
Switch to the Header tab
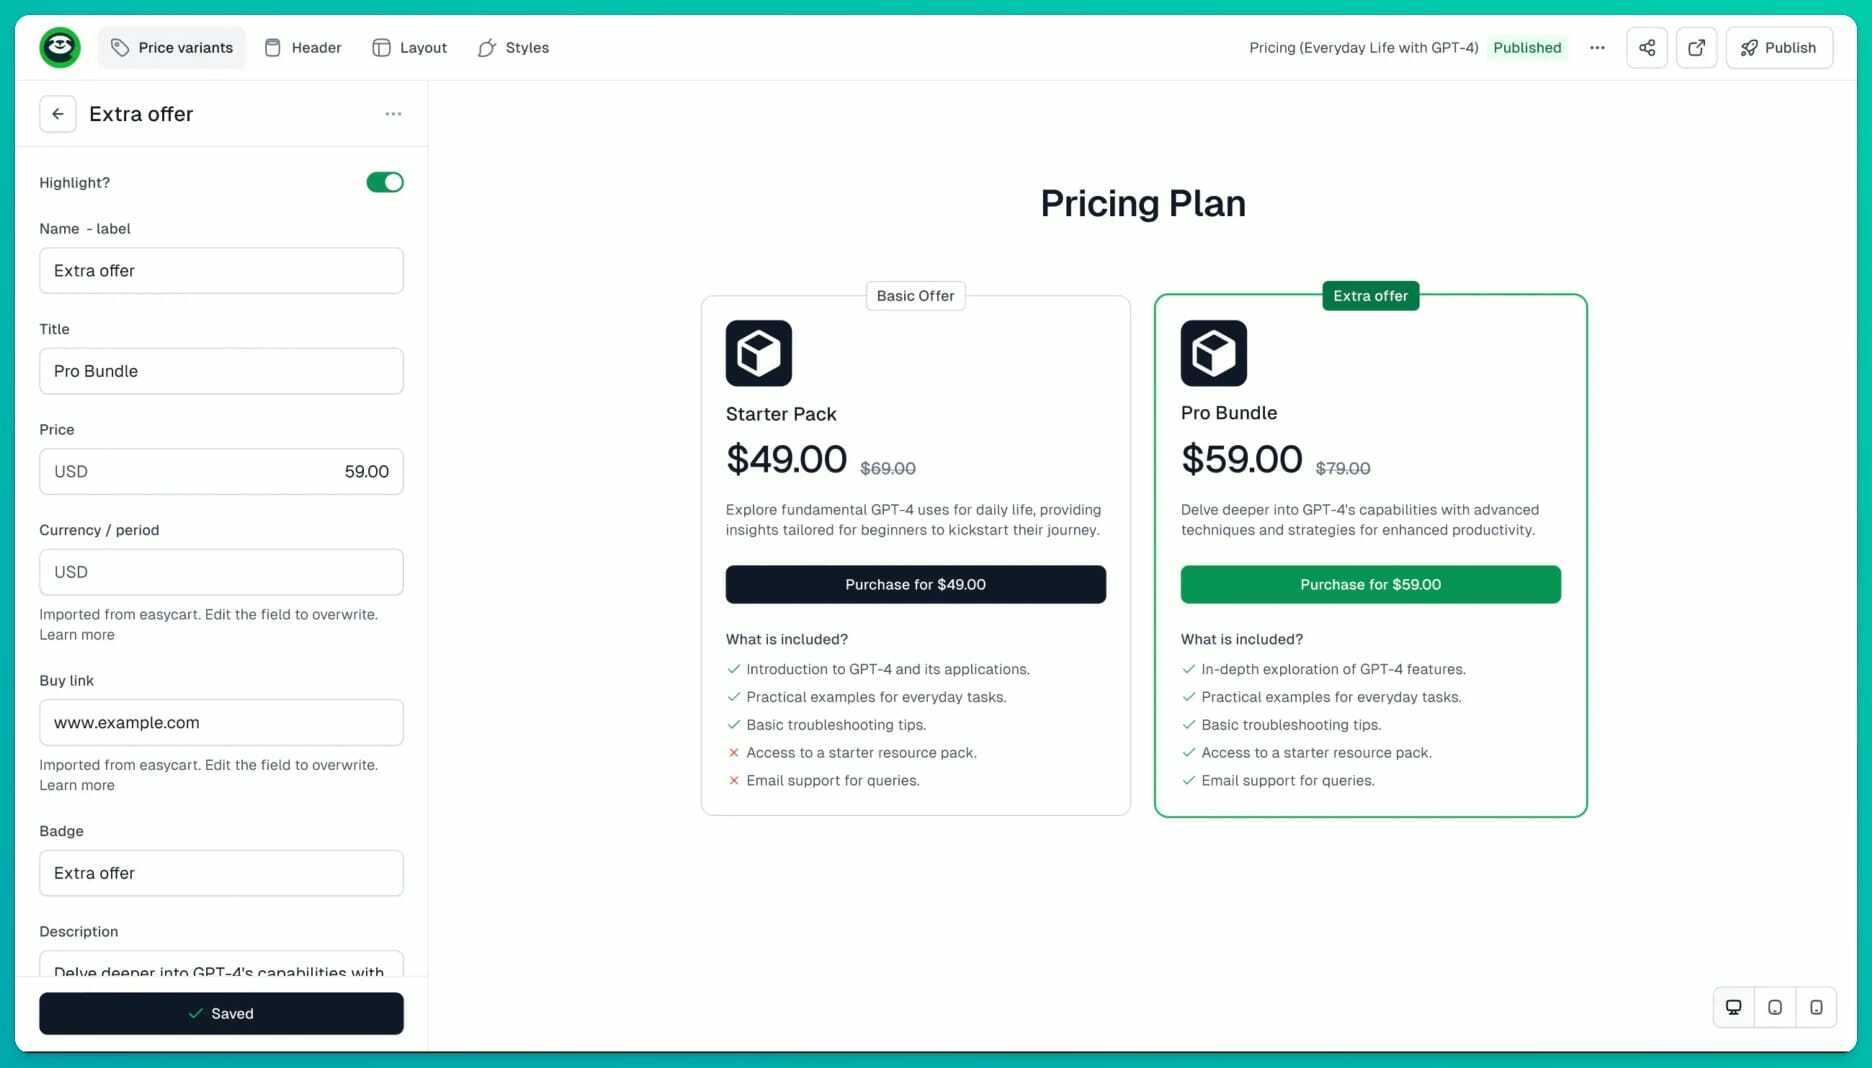pyautogui.click(x=302, y=47)
